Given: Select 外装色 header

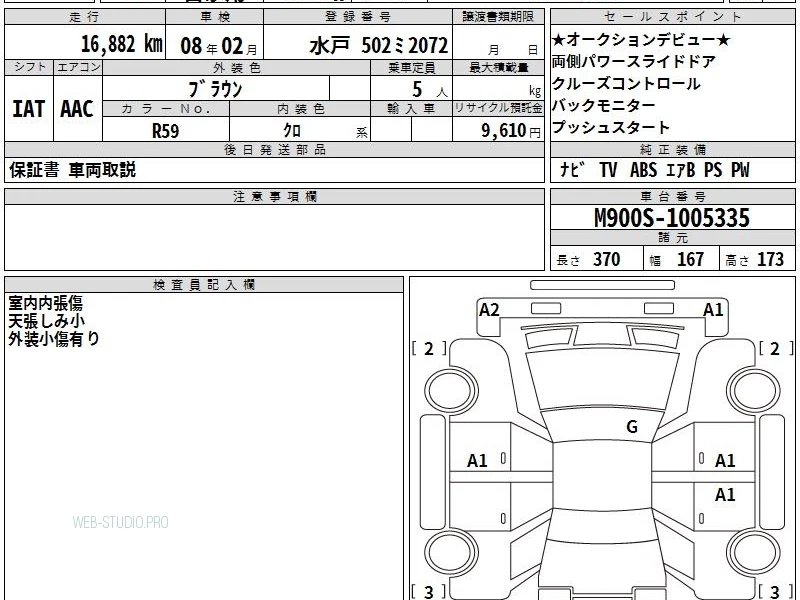Looking at the screenshot, I should 237,68.
